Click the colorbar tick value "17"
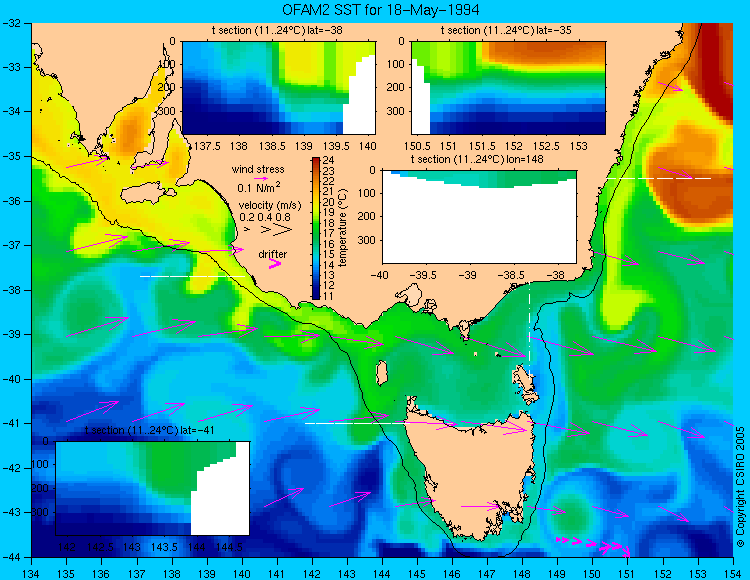 [x=328, y=233]
